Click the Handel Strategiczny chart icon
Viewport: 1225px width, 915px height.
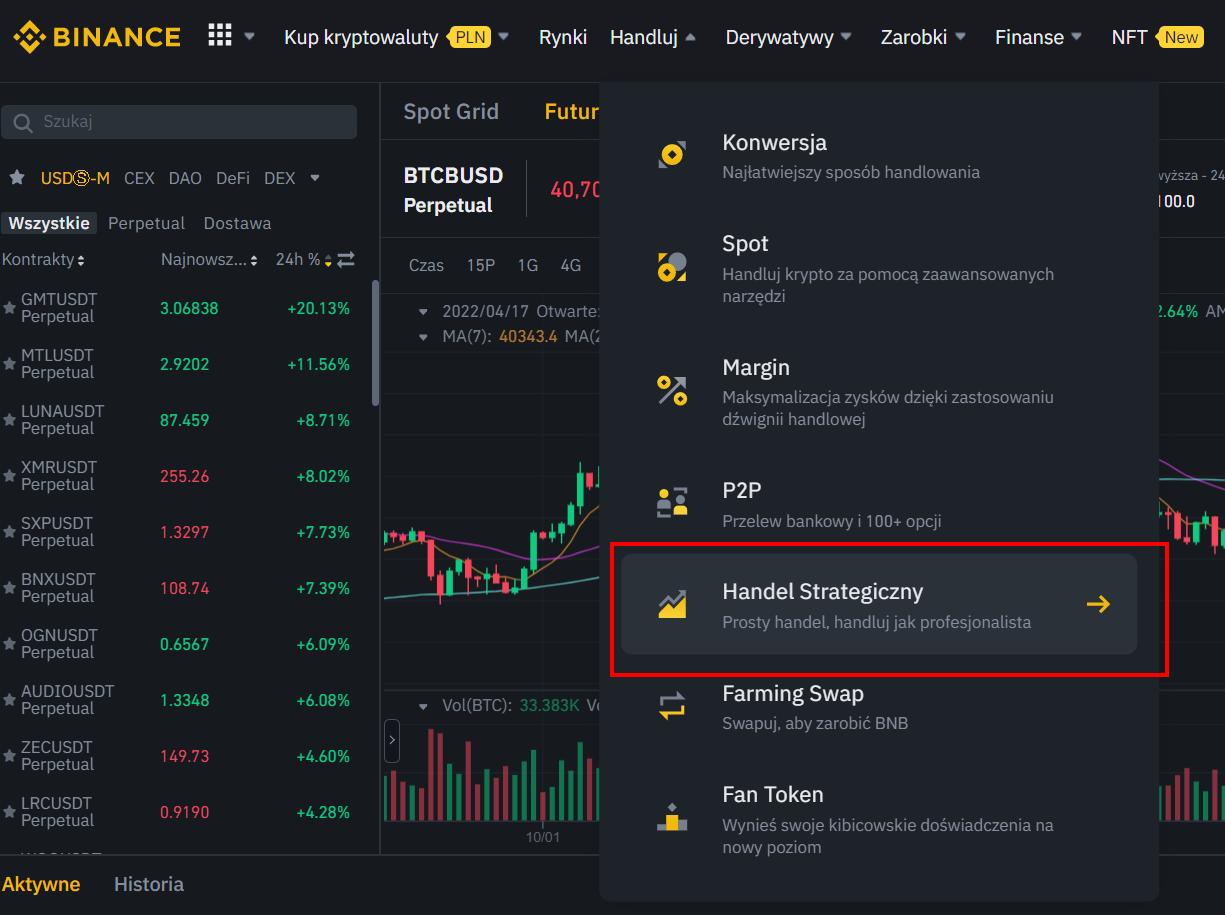[672, 604]
